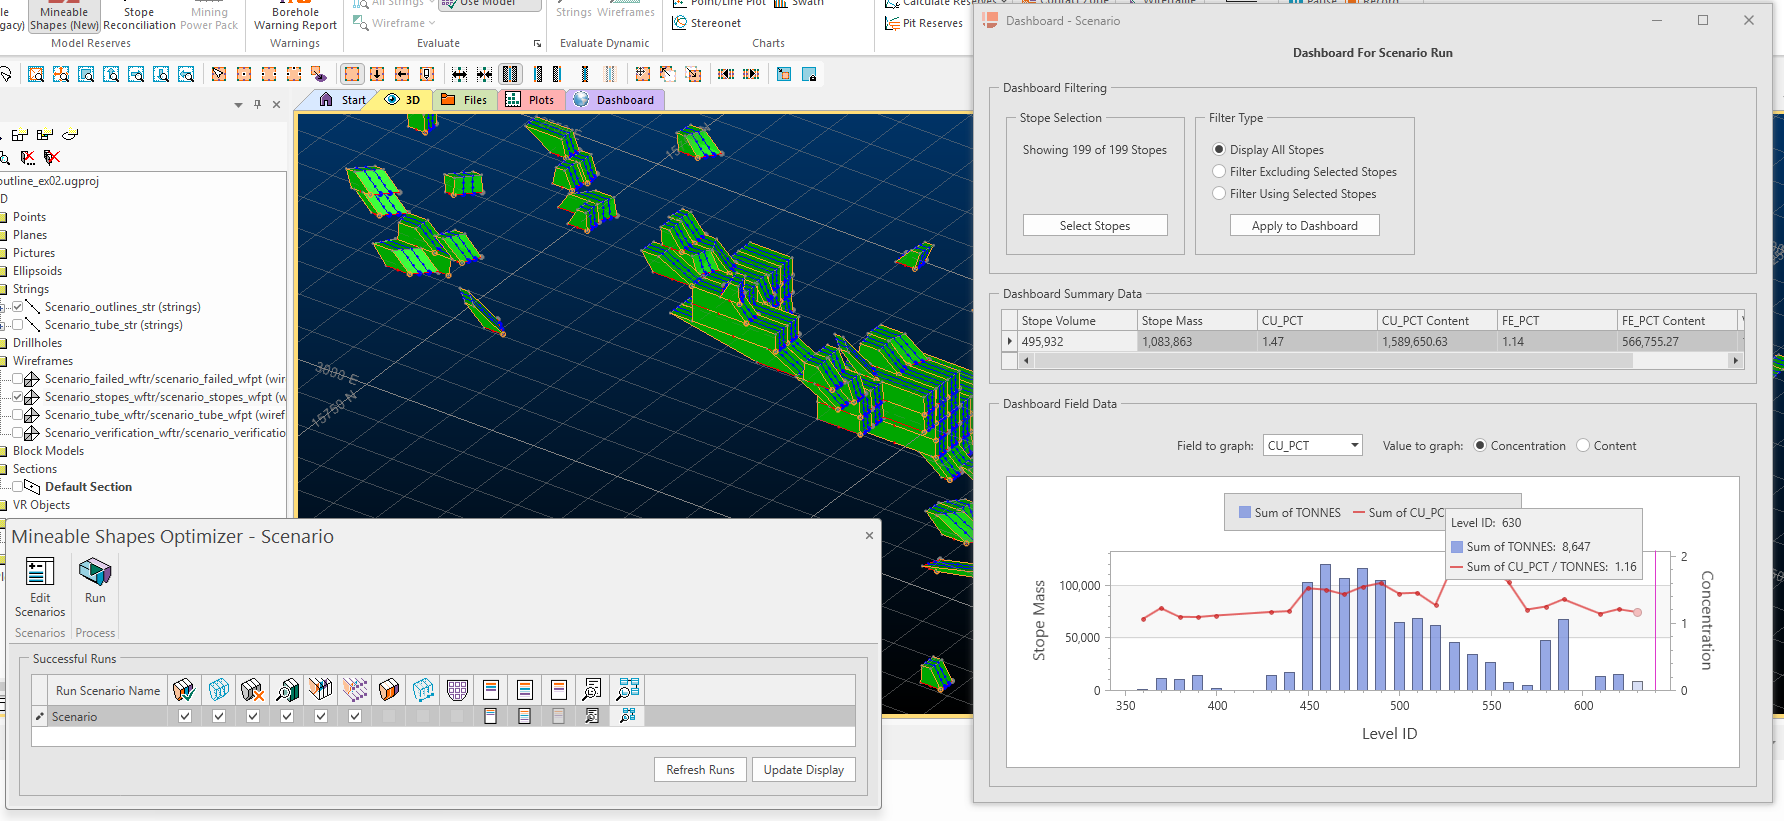Click the last report icon in Scenario row
The image size is (1784, 821).
coord(627,716)
